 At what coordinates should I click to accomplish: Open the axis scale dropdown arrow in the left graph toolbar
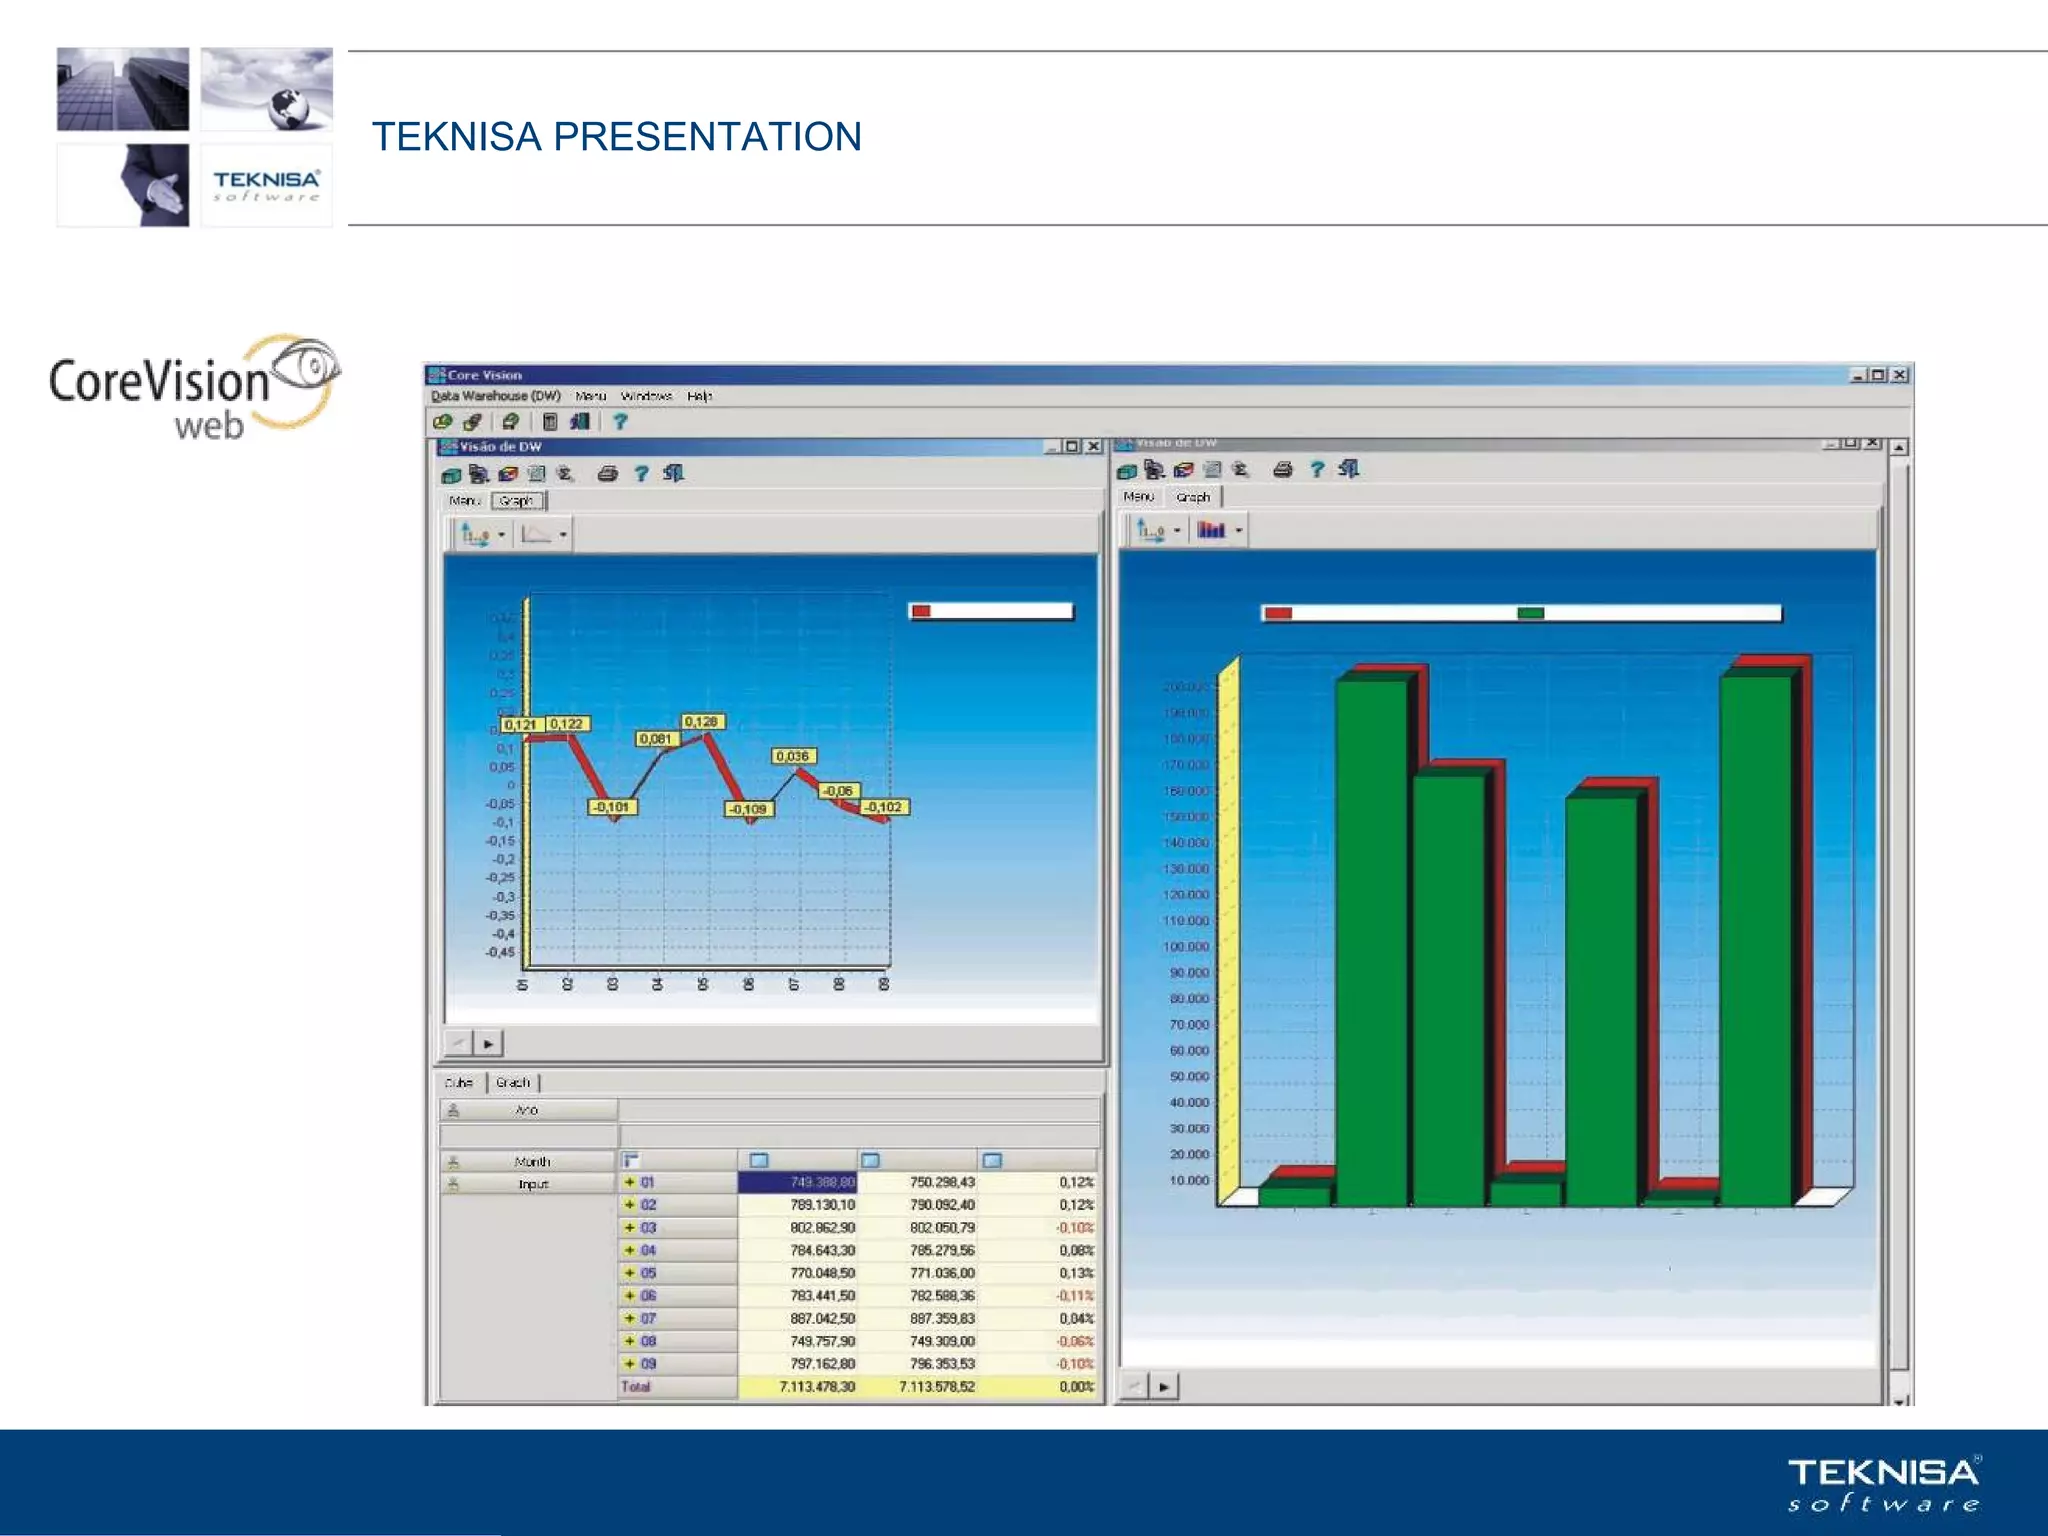click(x=502, y=535)
